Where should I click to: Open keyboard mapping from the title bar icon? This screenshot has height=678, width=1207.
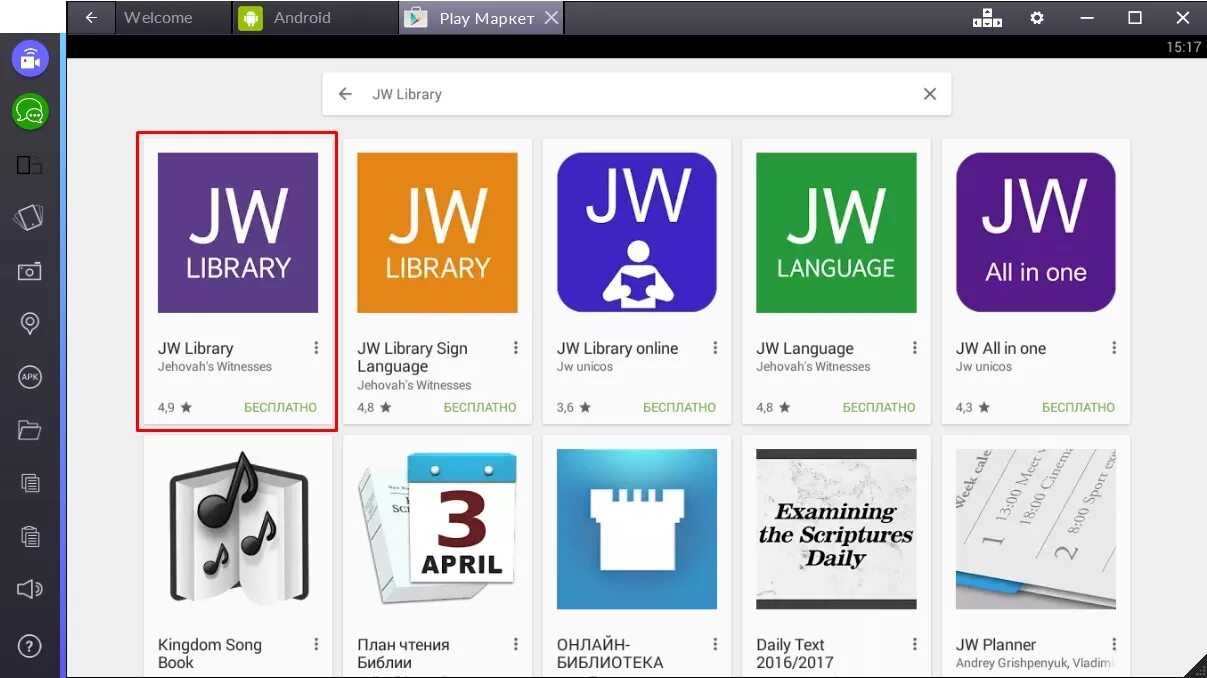point(987,17)
